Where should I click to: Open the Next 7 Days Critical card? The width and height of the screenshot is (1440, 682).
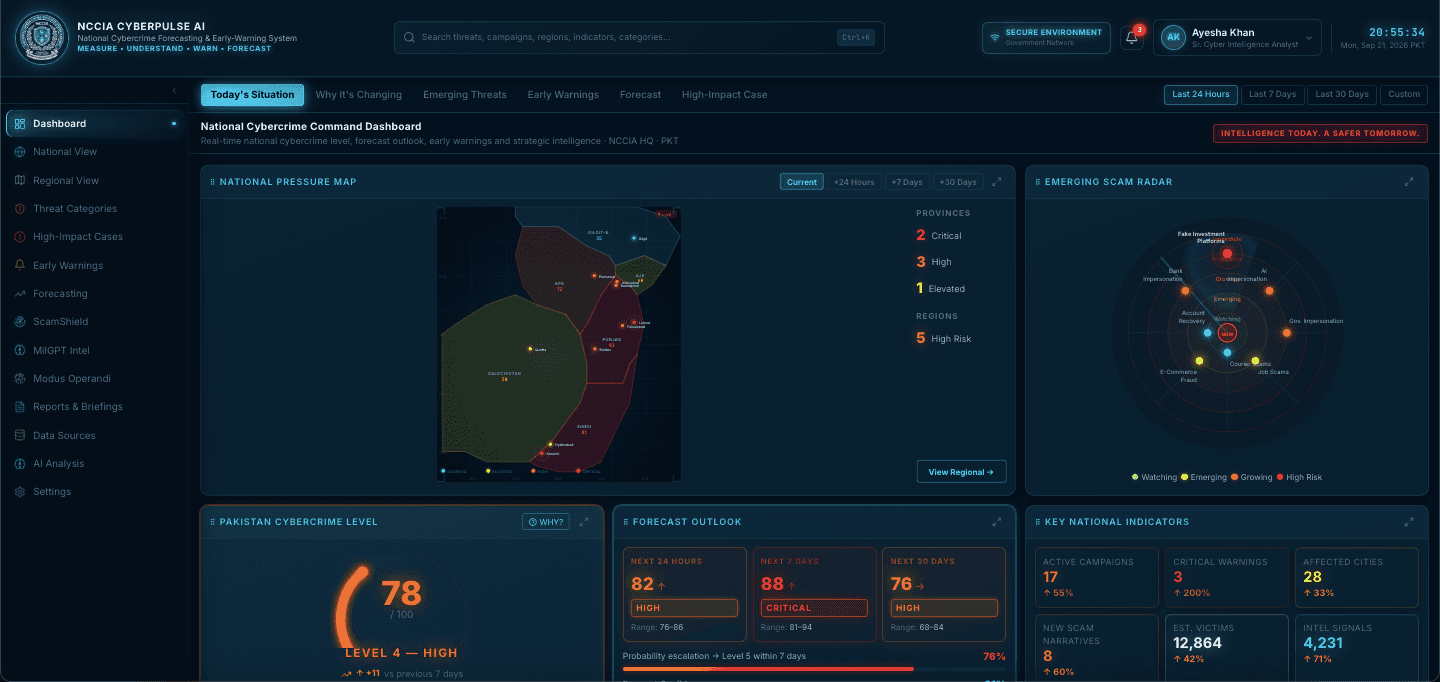(813, 594)
